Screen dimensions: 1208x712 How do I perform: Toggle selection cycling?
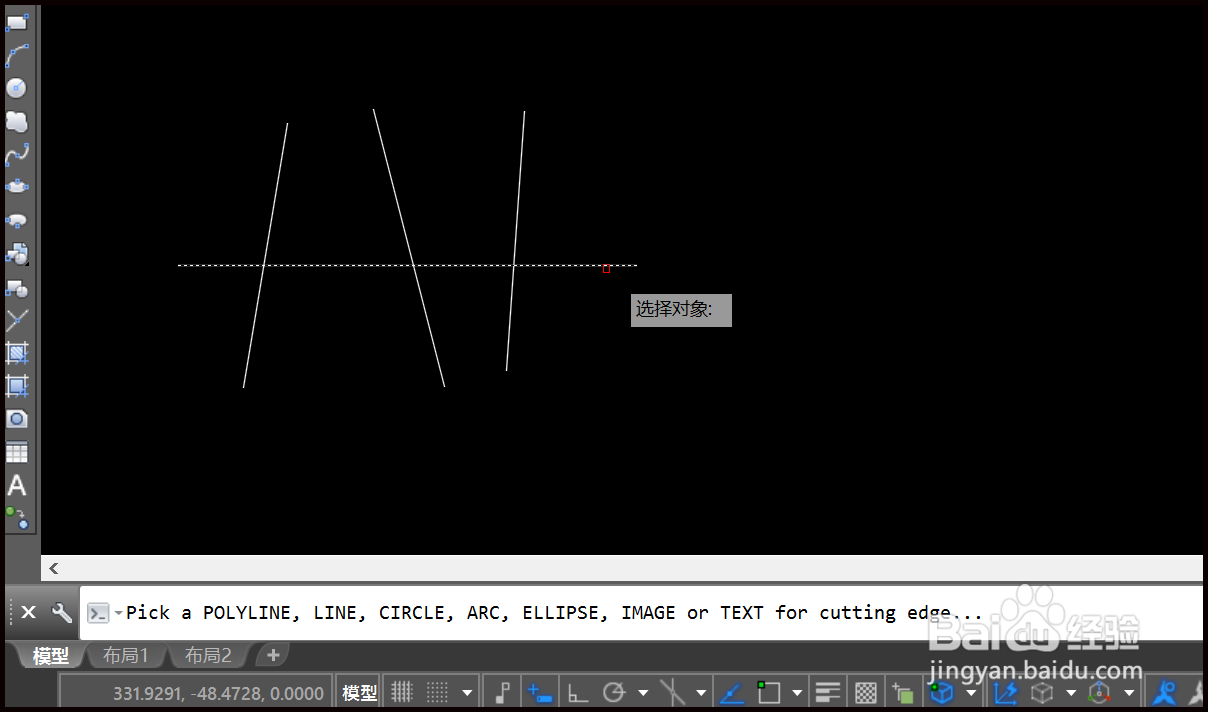904,692
